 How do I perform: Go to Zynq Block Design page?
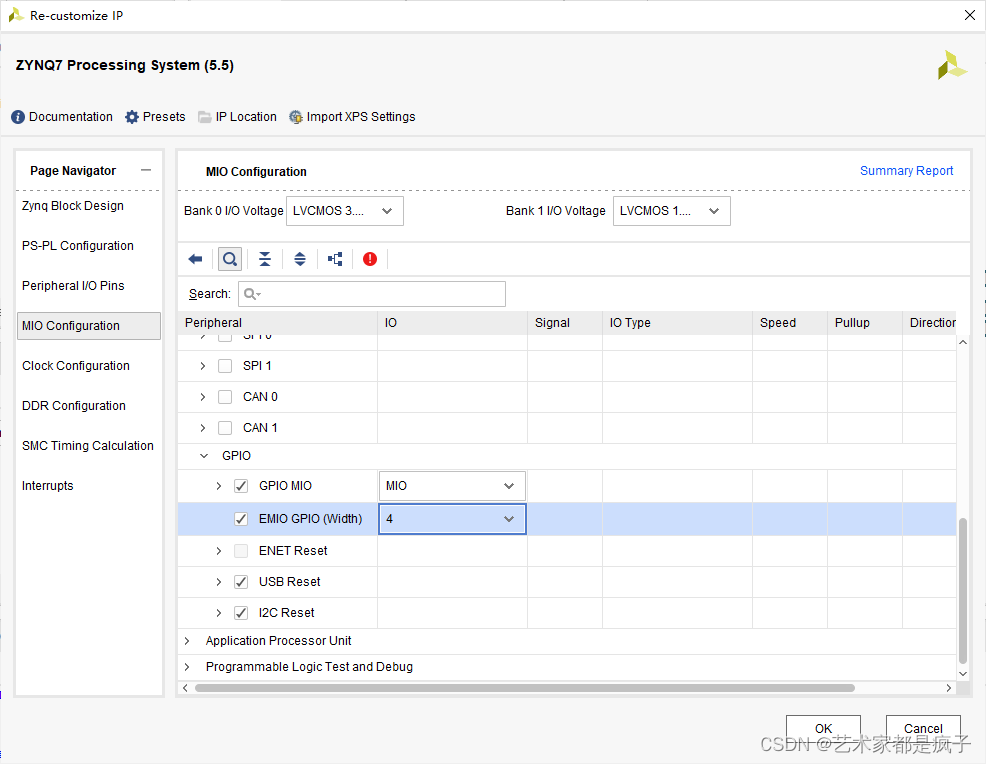(x=73, y=206)
